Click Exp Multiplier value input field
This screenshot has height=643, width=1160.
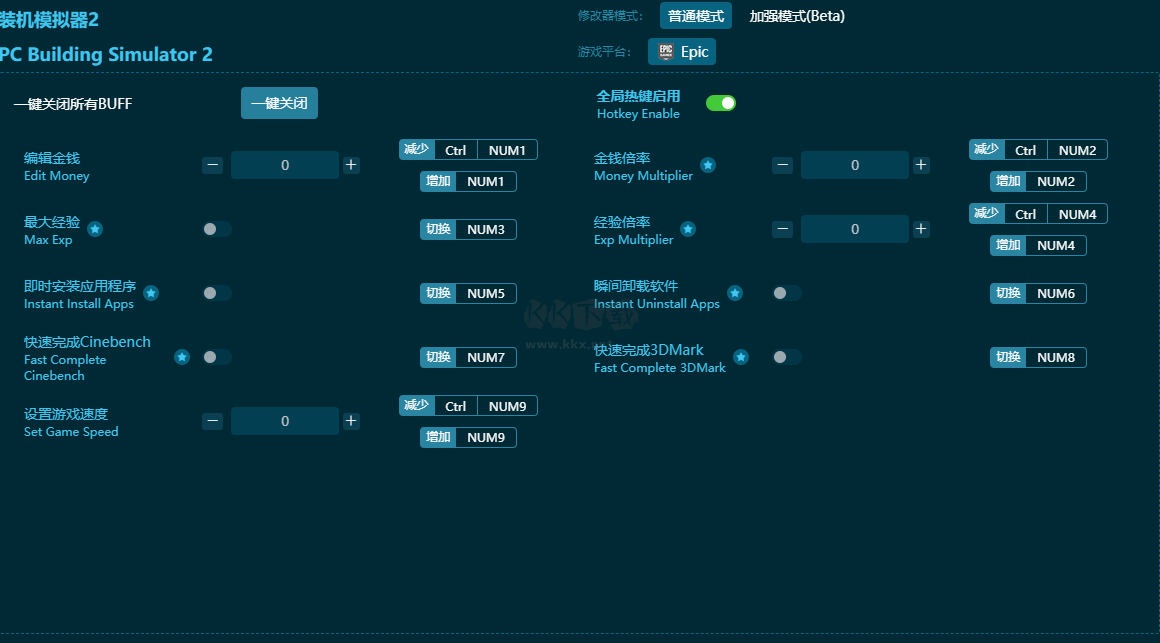854,229
